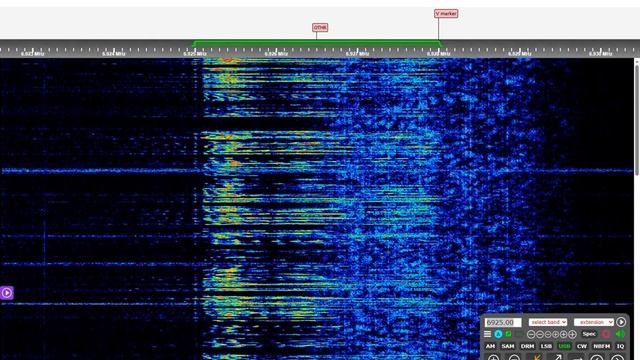The height and width of the screenshot is (360, 640).
Task: Open the hamburger menu in the control panel
Action: coord(487,334)
